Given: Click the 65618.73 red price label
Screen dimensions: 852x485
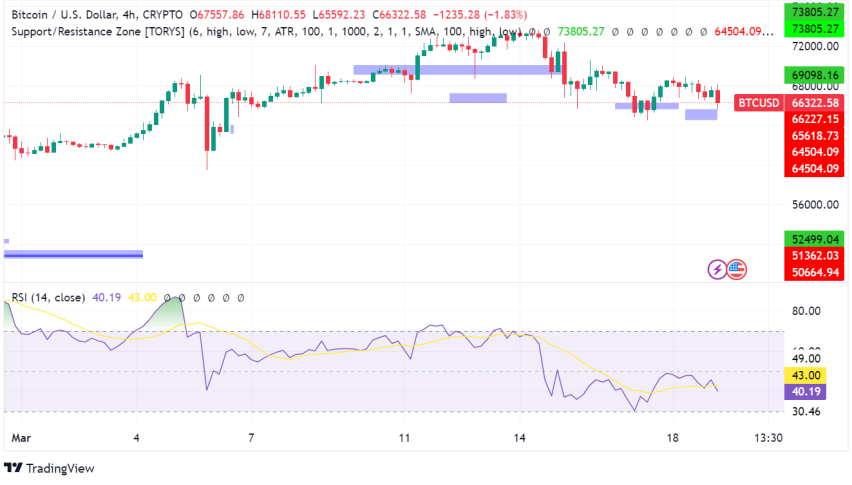Looking at the screenshot, I should (x=814, y=136).
